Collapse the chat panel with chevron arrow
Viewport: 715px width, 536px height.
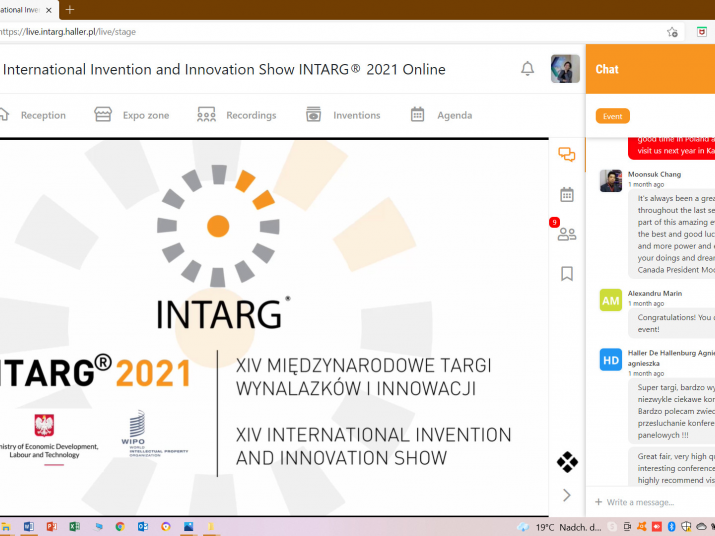pos(567,495)
